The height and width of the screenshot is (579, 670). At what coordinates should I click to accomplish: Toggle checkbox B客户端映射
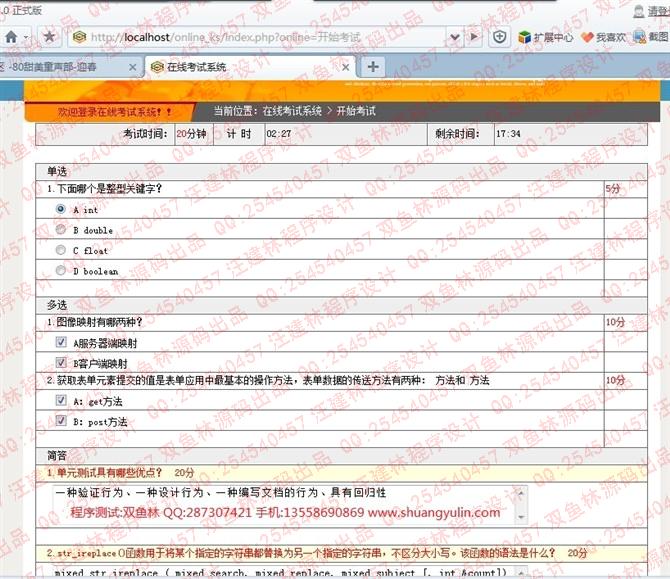[61, 362]
